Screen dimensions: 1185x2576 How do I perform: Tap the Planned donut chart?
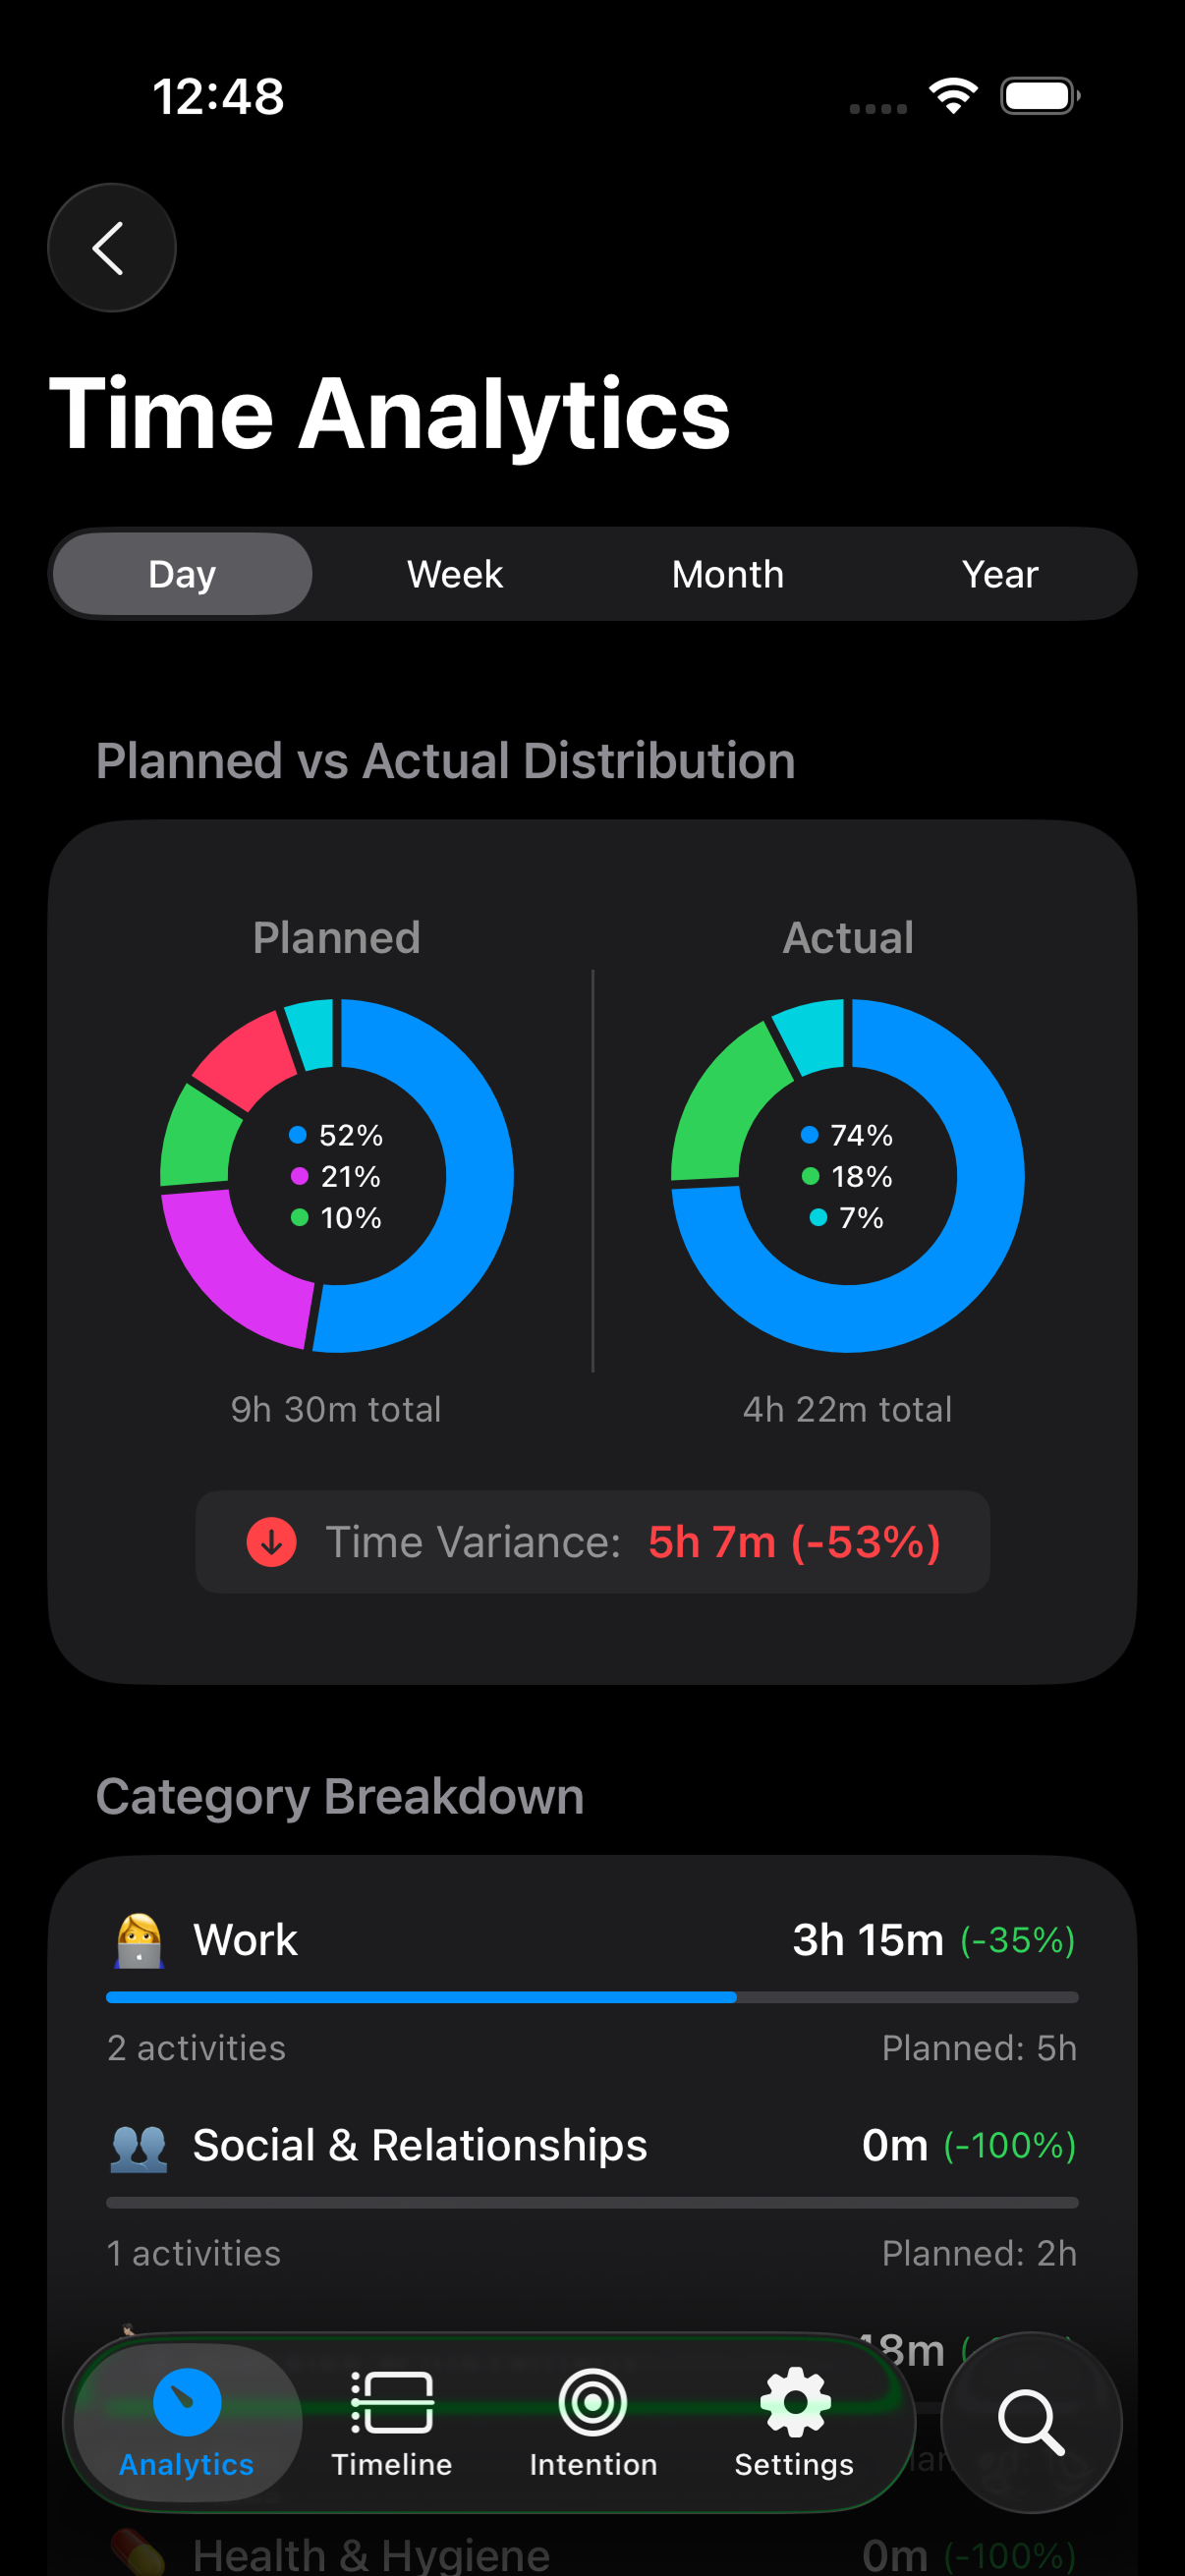click(335, 1175)
